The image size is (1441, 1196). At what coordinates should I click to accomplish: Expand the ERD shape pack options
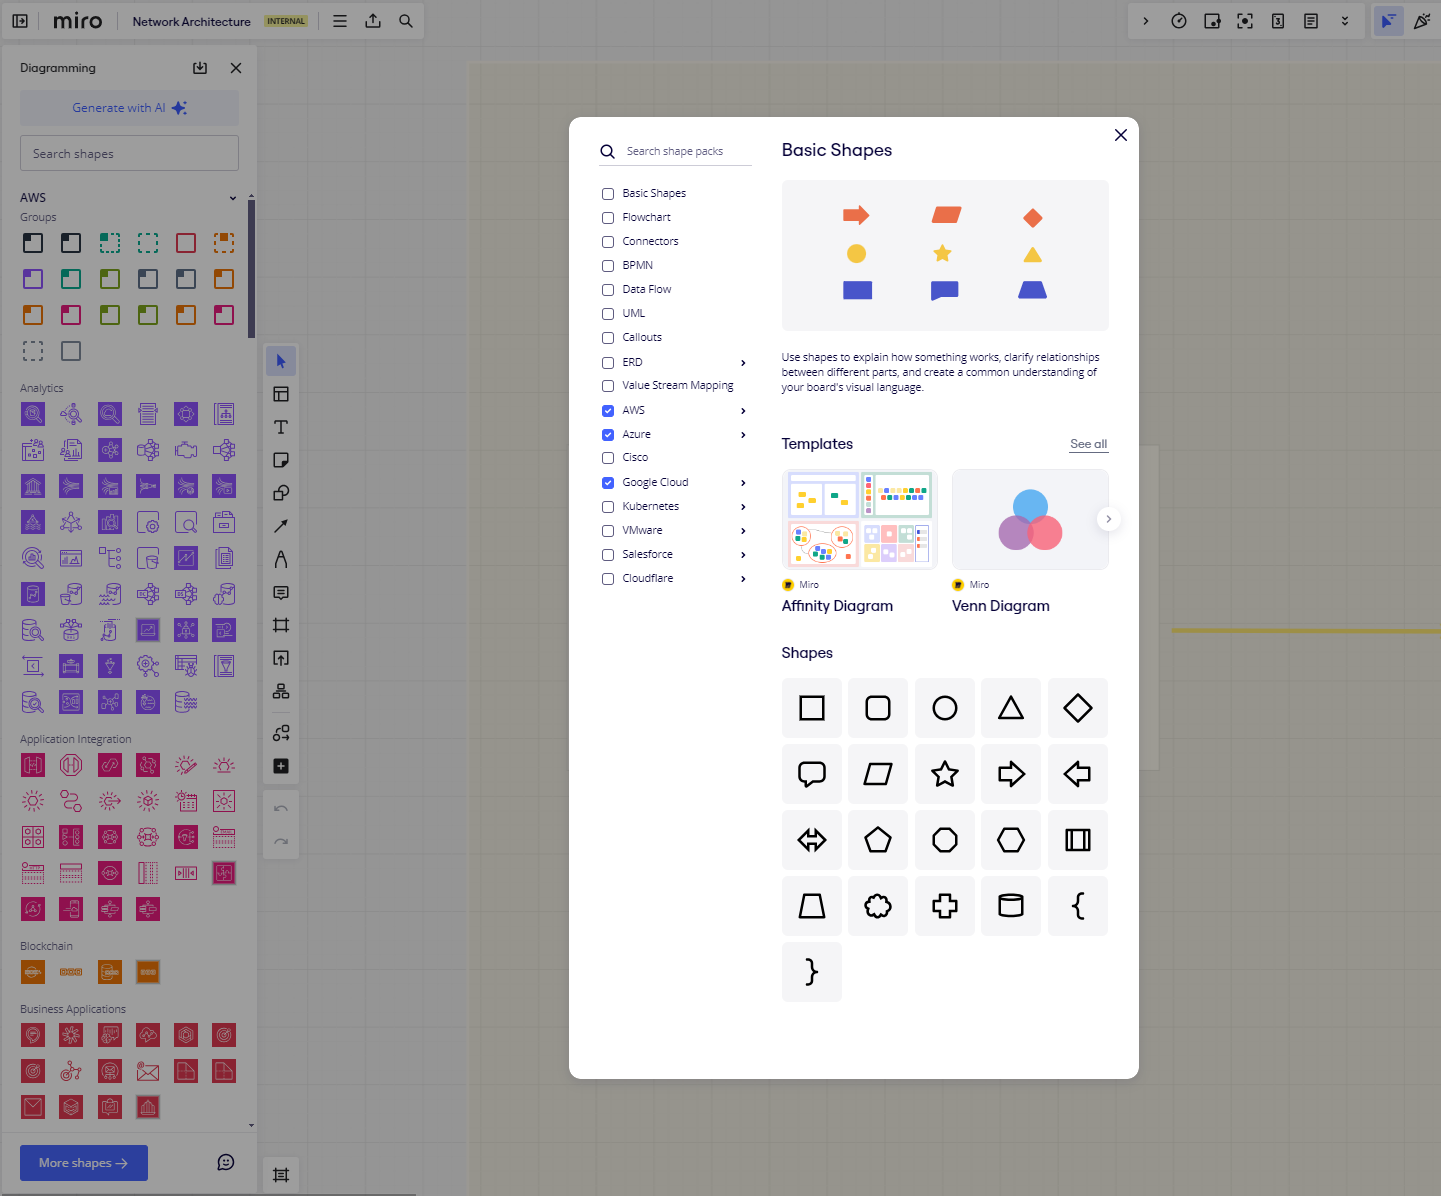pos(742,362)
